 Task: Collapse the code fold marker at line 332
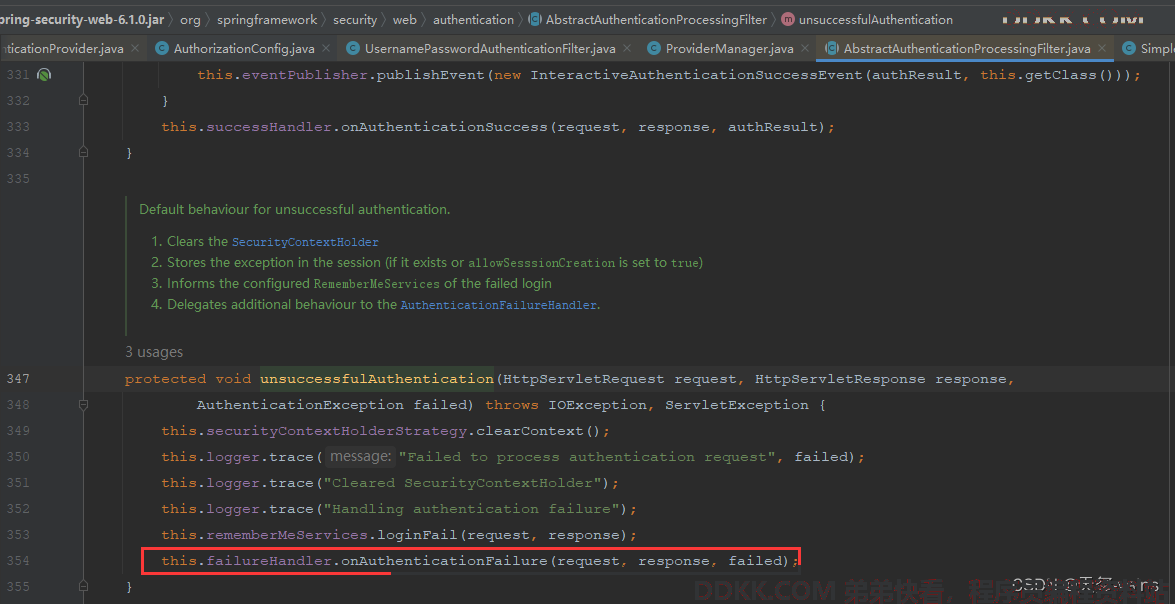(83, 100)
